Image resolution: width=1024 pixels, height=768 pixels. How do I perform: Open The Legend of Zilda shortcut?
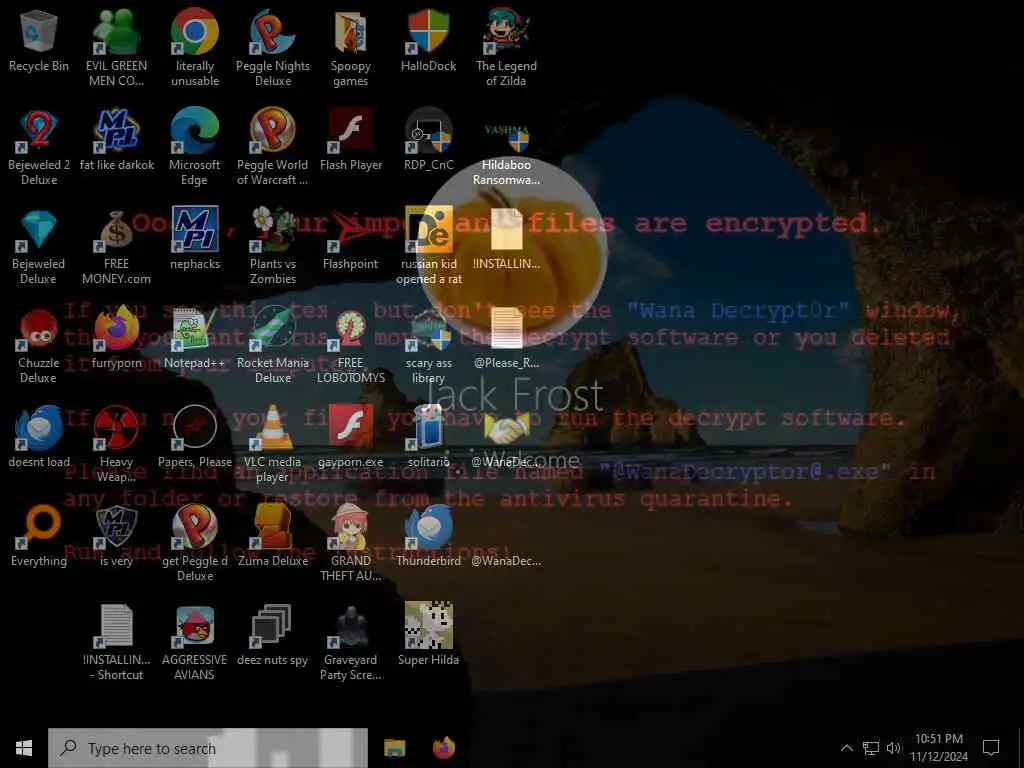pyautogui.click(x=506, y=48)
